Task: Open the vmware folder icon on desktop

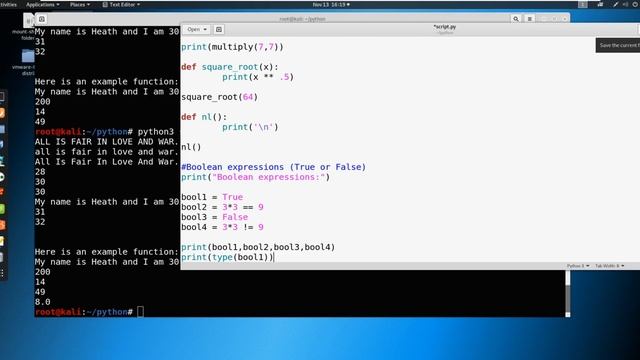Action: click(x=28, y=56)
